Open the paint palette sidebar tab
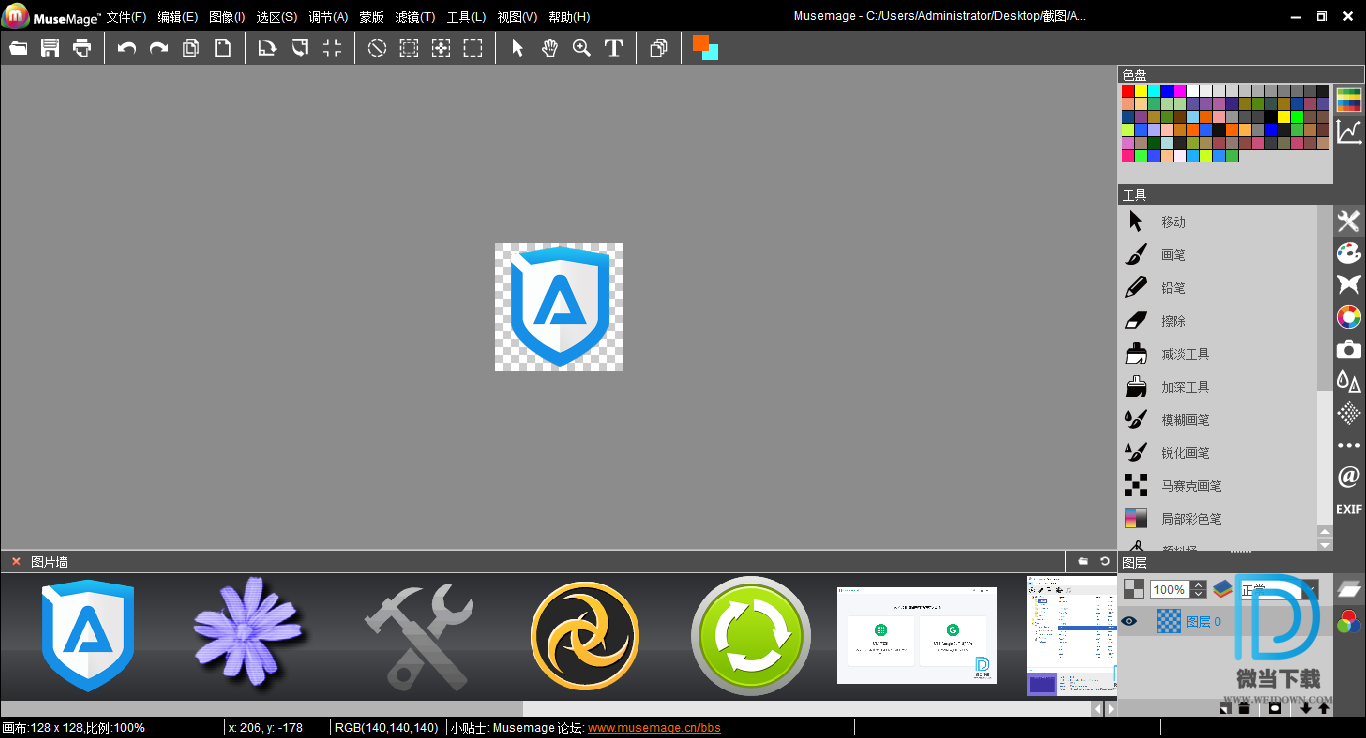Screen dimensions: 1366x738 point(1349,254)
